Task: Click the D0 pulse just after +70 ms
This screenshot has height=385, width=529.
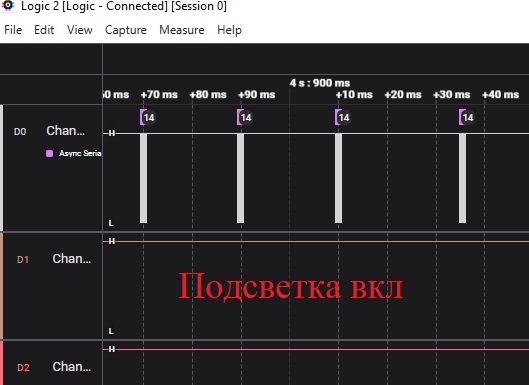Action: pyautogui.click(x=143, y=178)
